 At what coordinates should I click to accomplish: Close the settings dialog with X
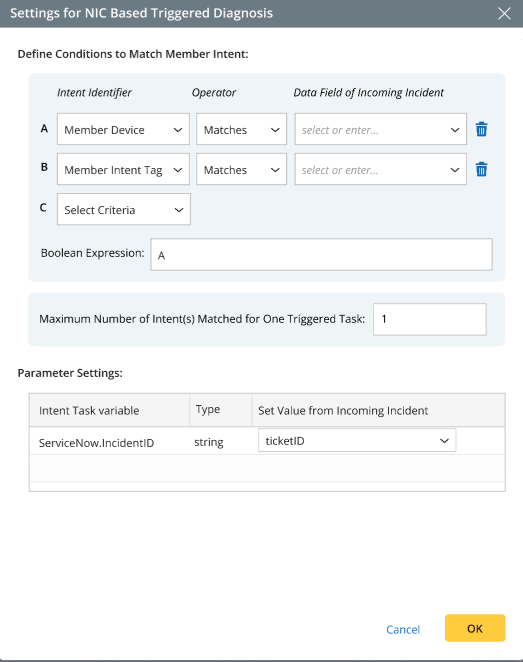coord(504,14)
